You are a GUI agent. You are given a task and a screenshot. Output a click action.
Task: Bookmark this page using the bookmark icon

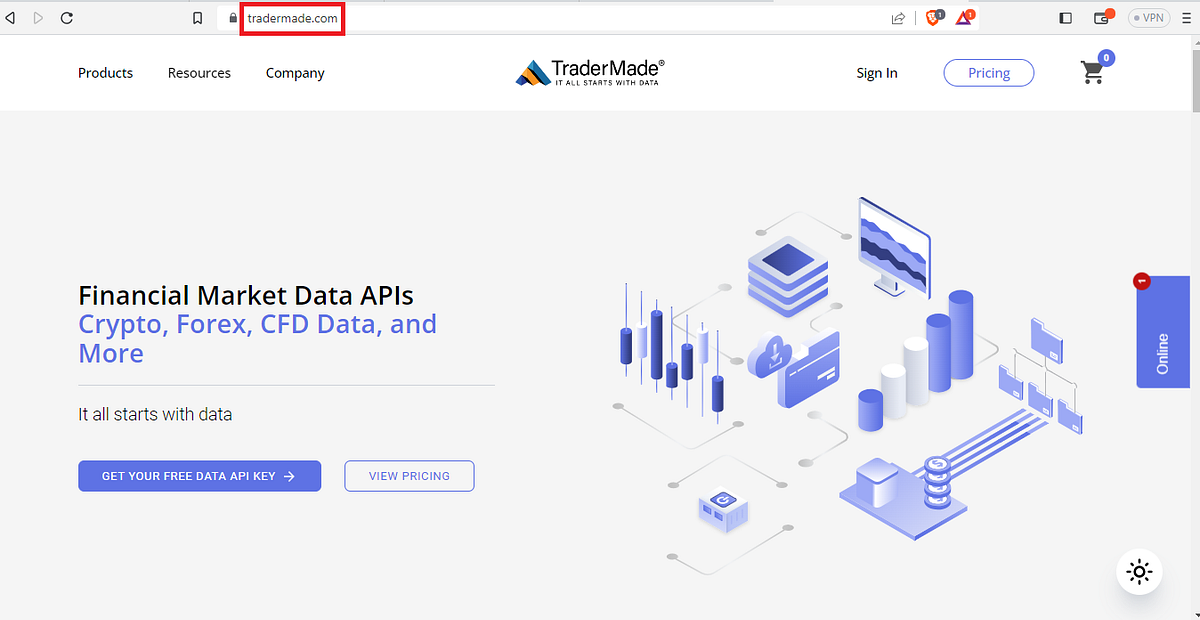pos(198,18)
